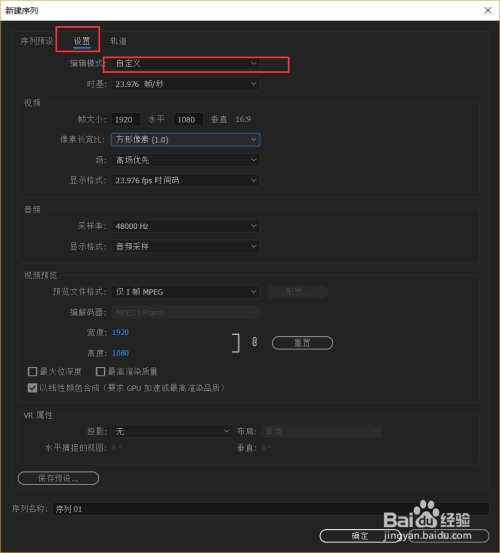Switch to the 轨道 tab
Viewport: 500px width, 553px height.
point(118,41)
